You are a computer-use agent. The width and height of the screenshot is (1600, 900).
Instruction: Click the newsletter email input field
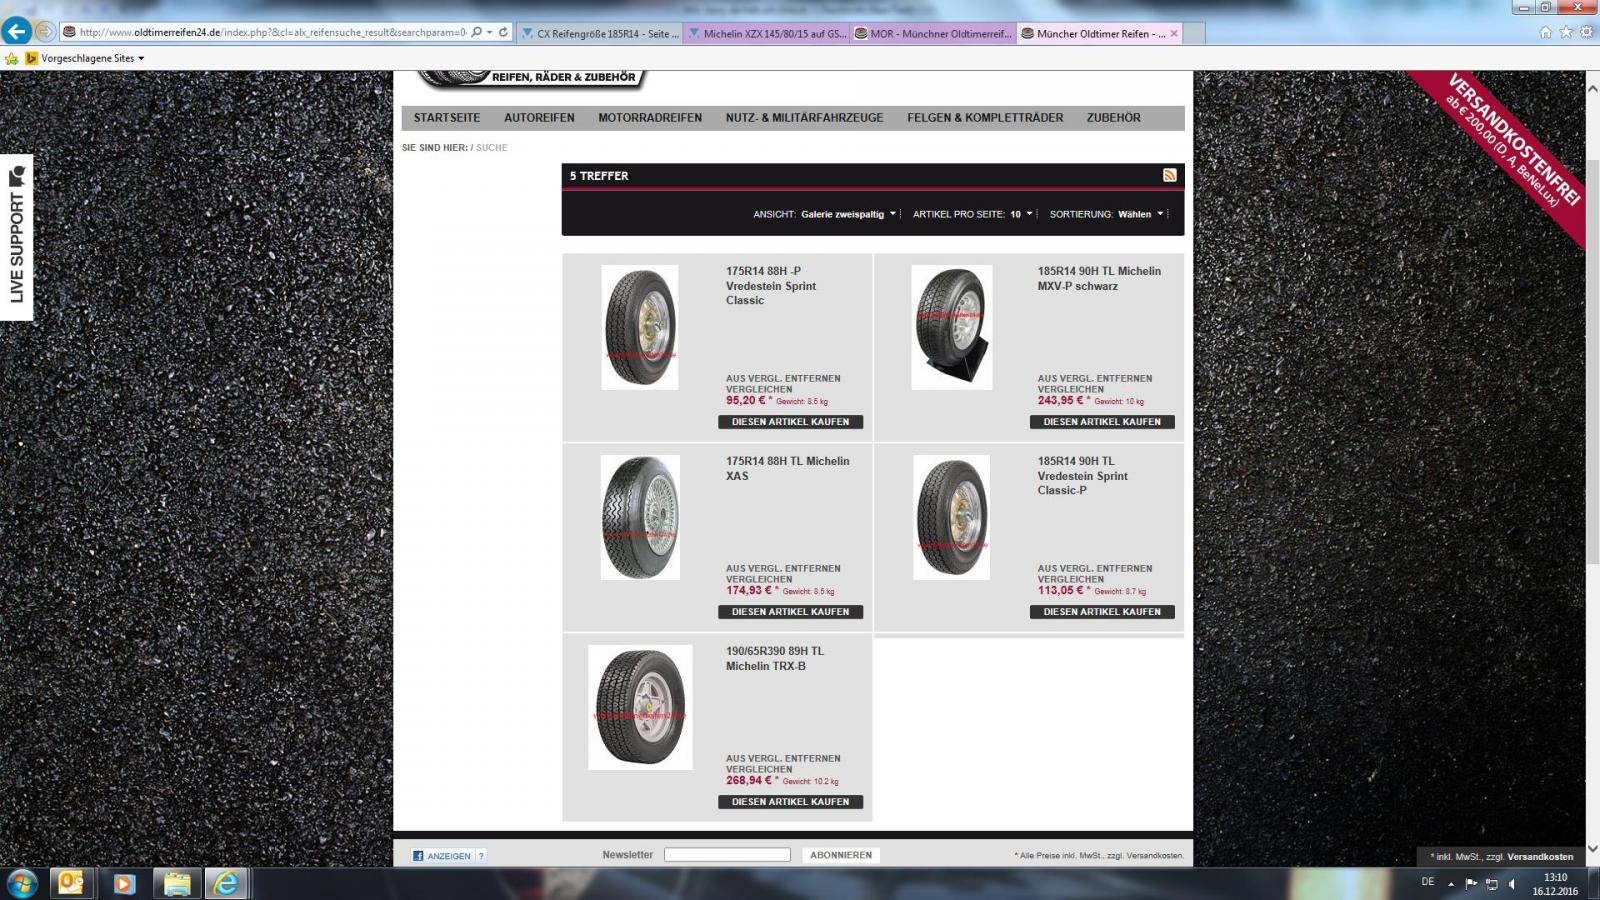click(x=727, y=855)
